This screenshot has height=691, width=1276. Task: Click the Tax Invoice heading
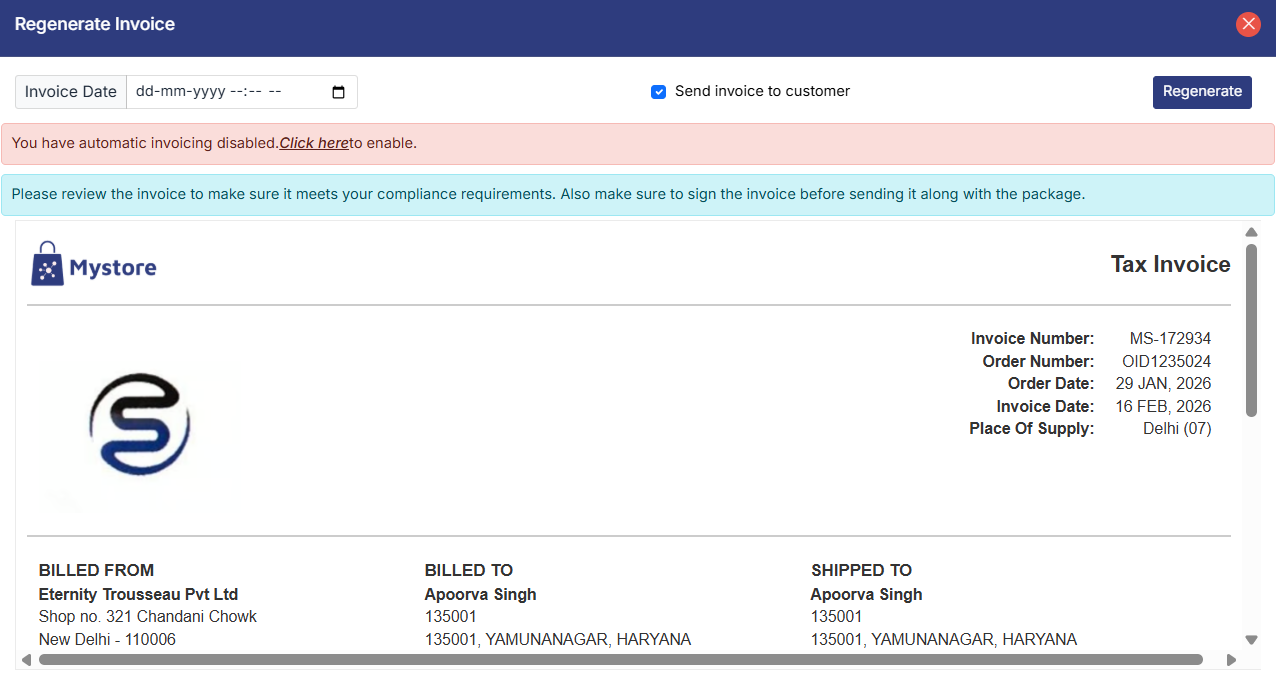(x=1170, y=264)
